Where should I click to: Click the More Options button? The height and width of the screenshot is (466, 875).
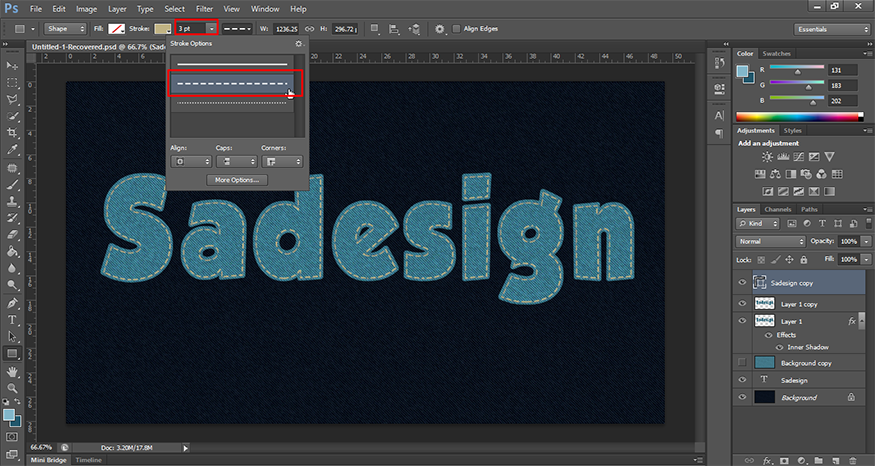[x=237, y=180]
